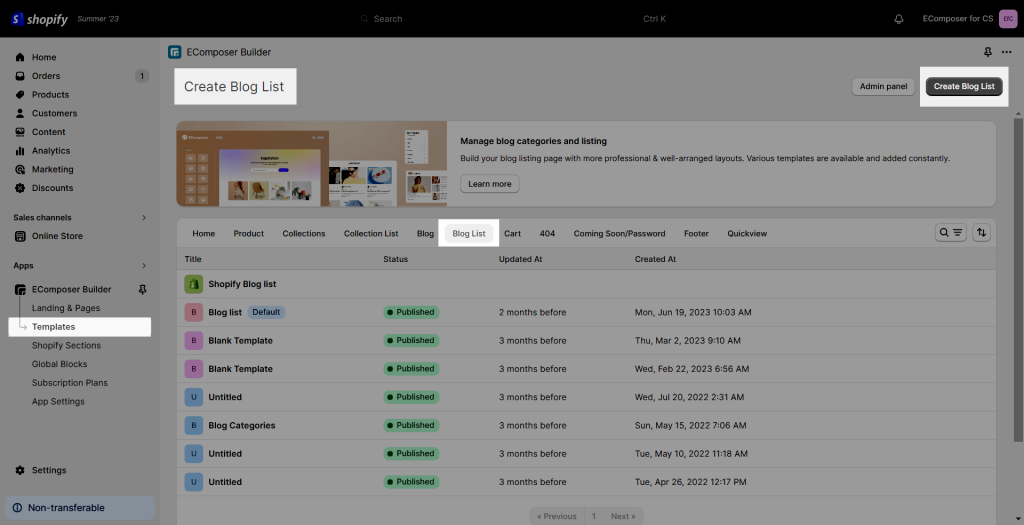Viewport: 1024px width, 525px height.
Task: Click the Products tag icon
Action: [x=20, y=95]
